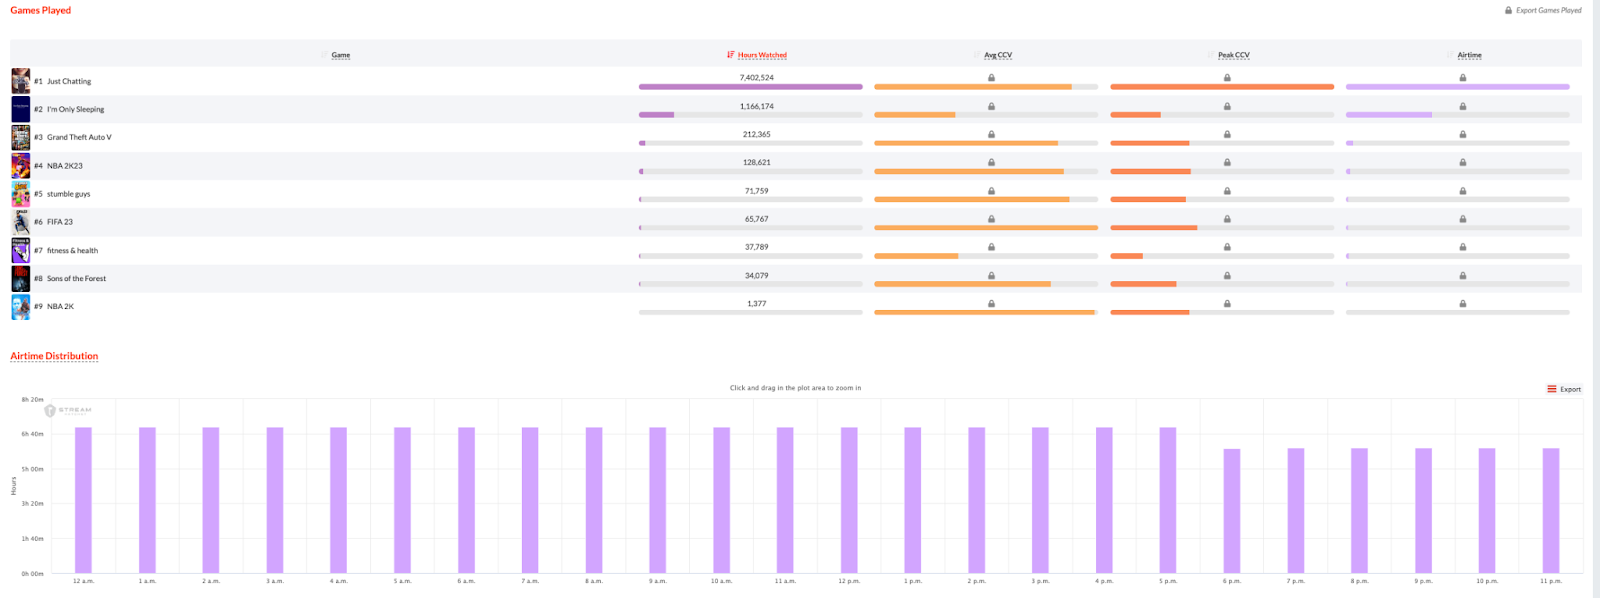The width and height of the screenshot is (1600, 598).
Task: Click the 11 p.m. airtime bar
Action: coord(1551,511)
